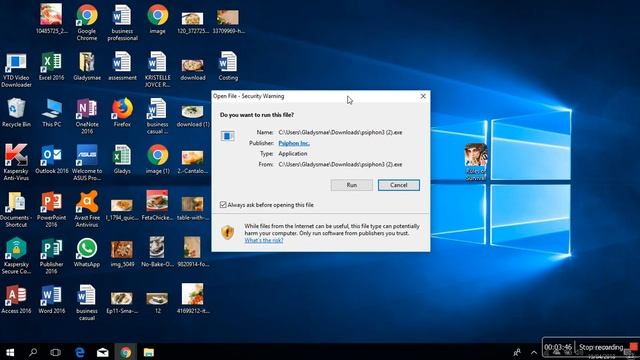Click Run in the Security Warning dialog
This screenshot has height=360, width=640.
(x=351, y=185)
